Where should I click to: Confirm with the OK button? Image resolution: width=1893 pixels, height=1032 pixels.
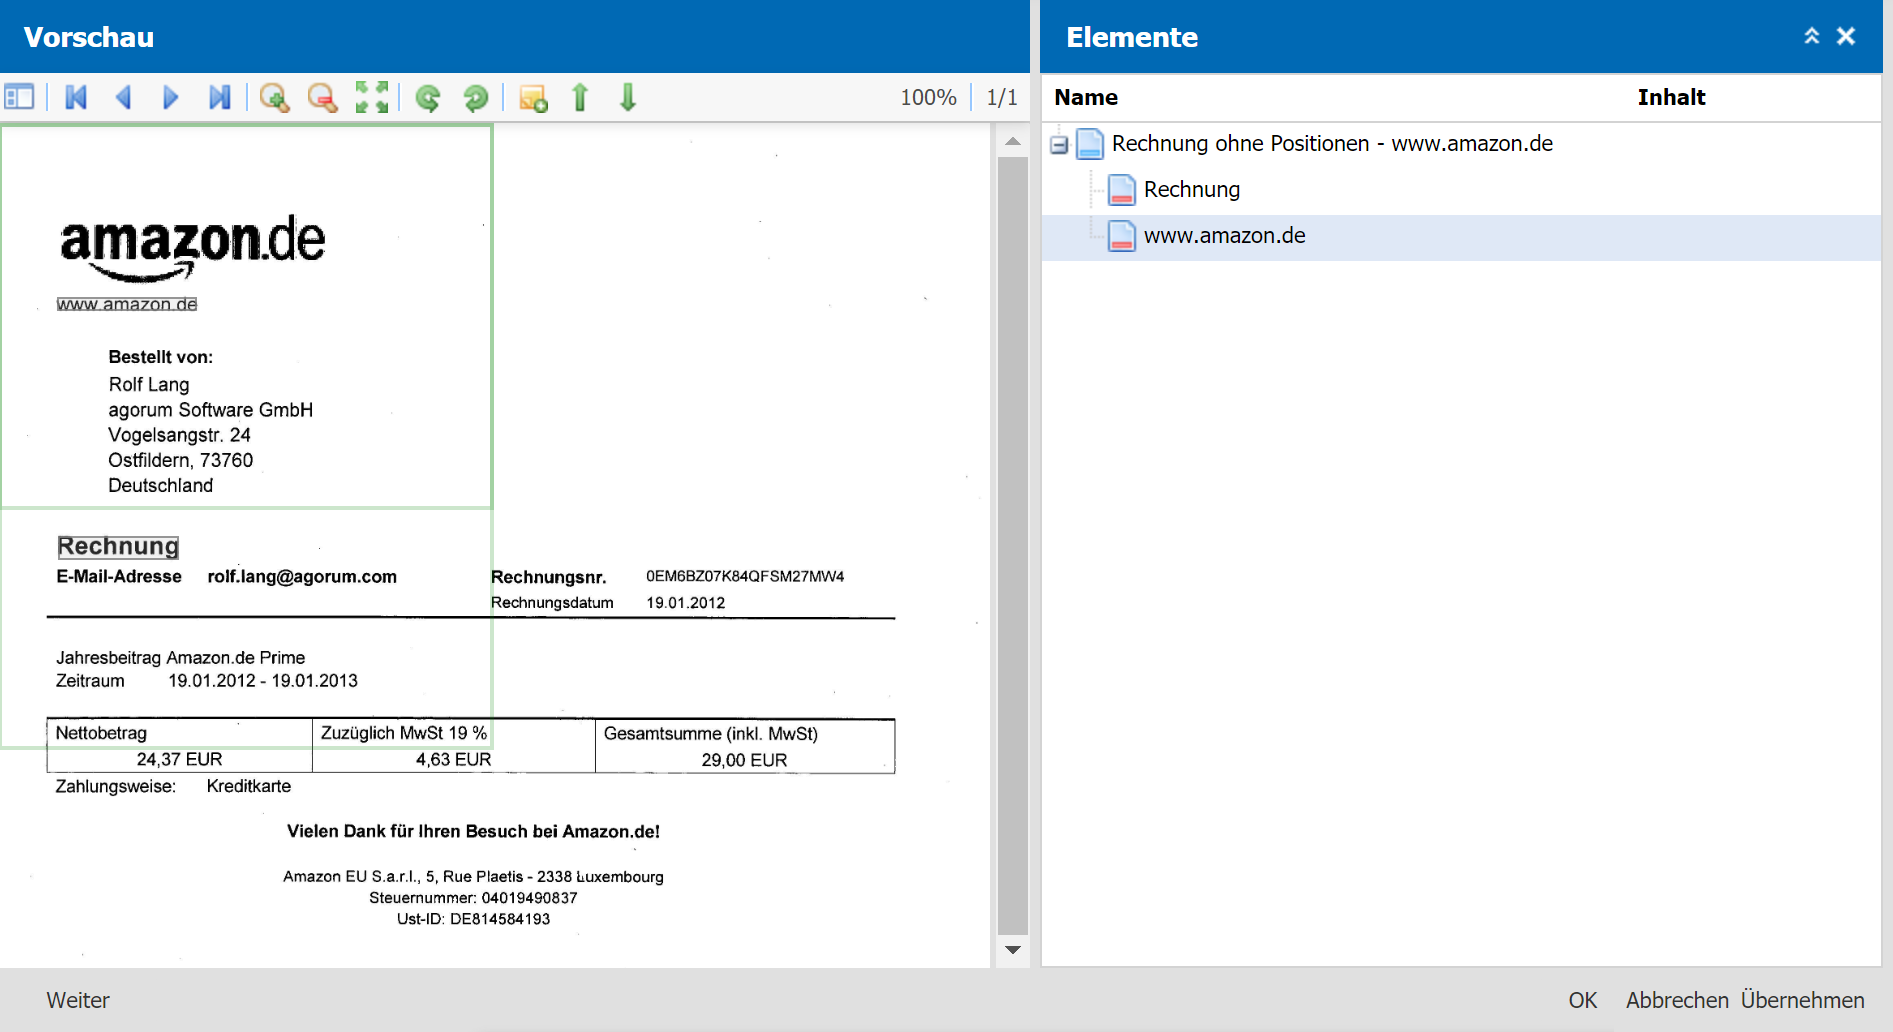[1582, 1000]
